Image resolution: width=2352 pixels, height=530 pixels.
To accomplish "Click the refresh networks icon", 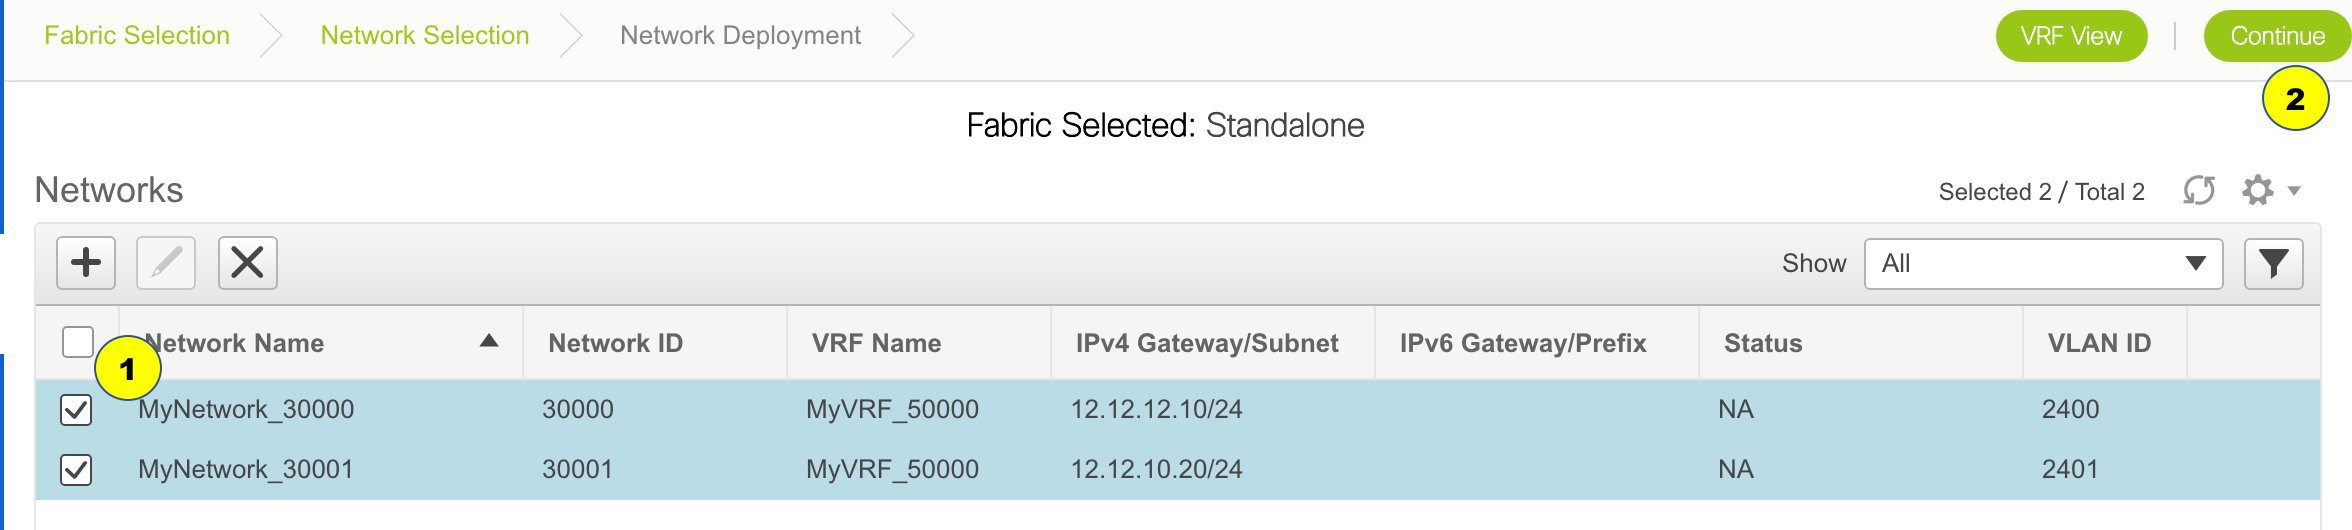I will click(2199, 190).
